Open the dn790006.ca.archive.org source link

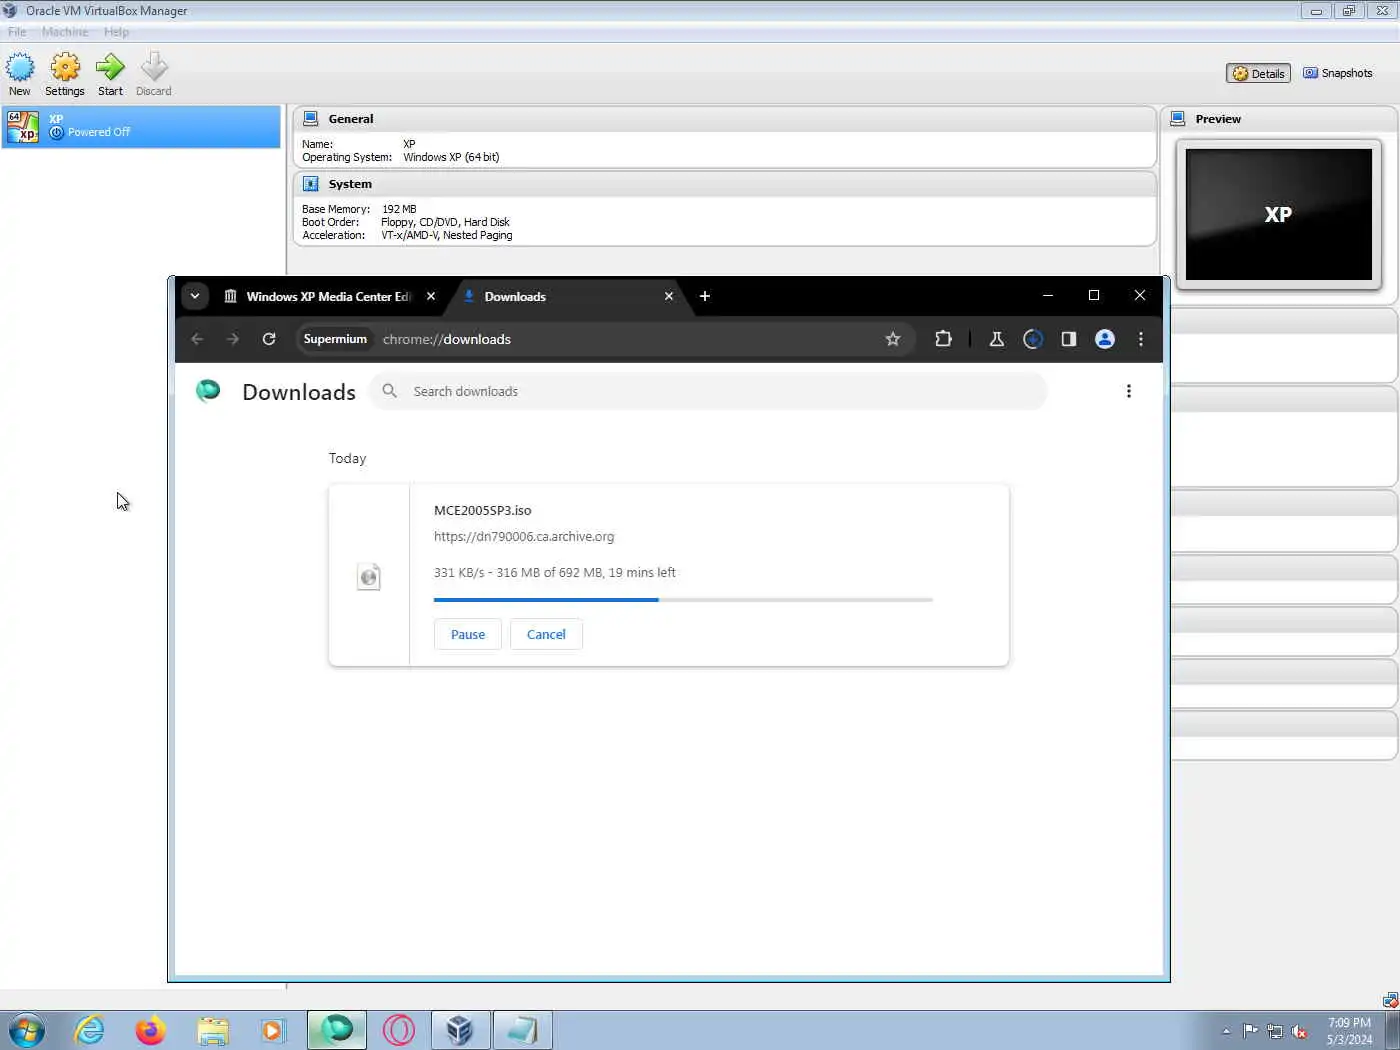(524, 536)
